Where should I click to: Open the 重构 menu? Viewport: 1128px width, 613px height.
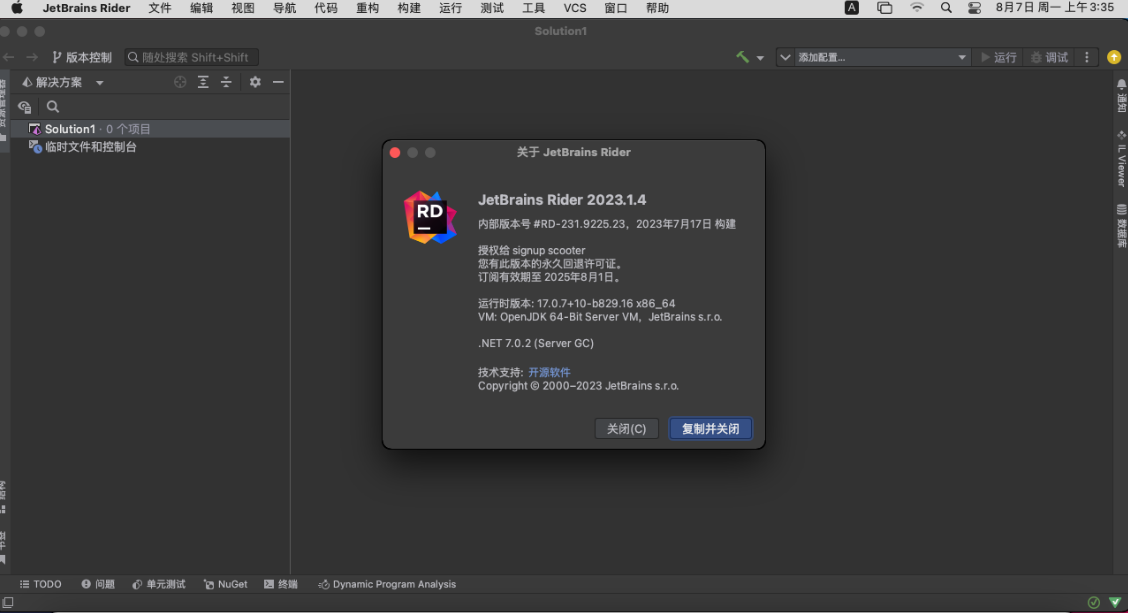tap(368, 8)
